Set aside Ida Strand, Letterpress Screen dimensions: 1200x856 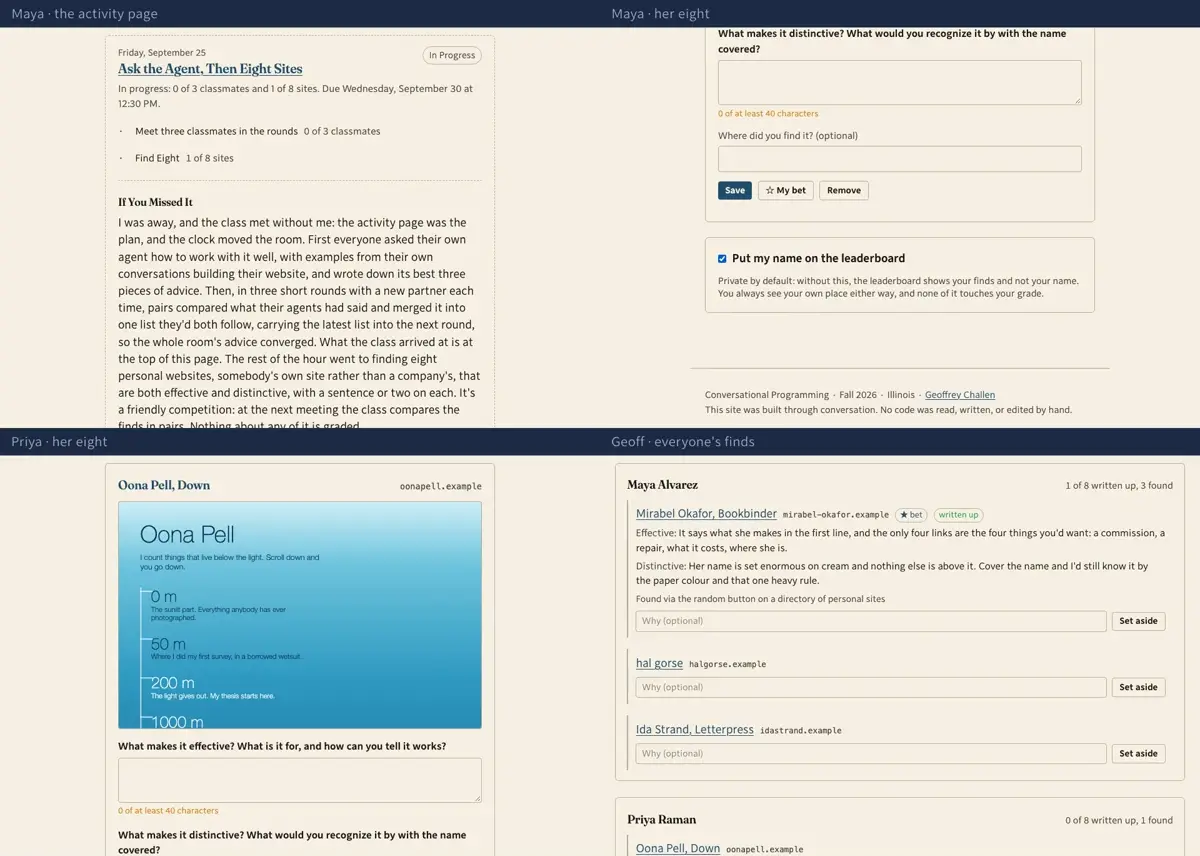point(1138,754)
